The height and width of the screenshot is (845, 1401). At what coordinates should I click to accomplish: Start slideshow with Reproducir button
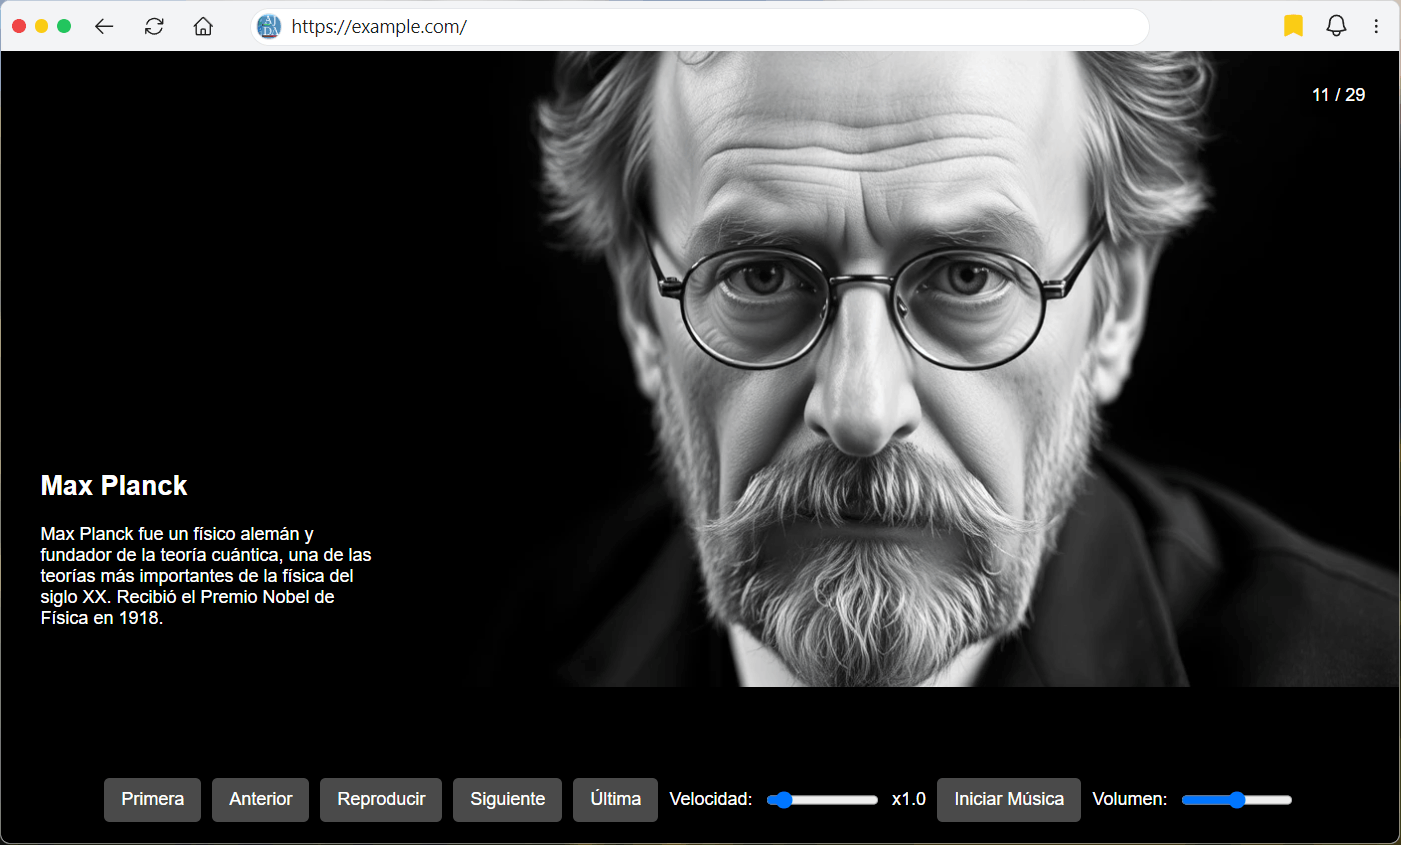(381, 799)
